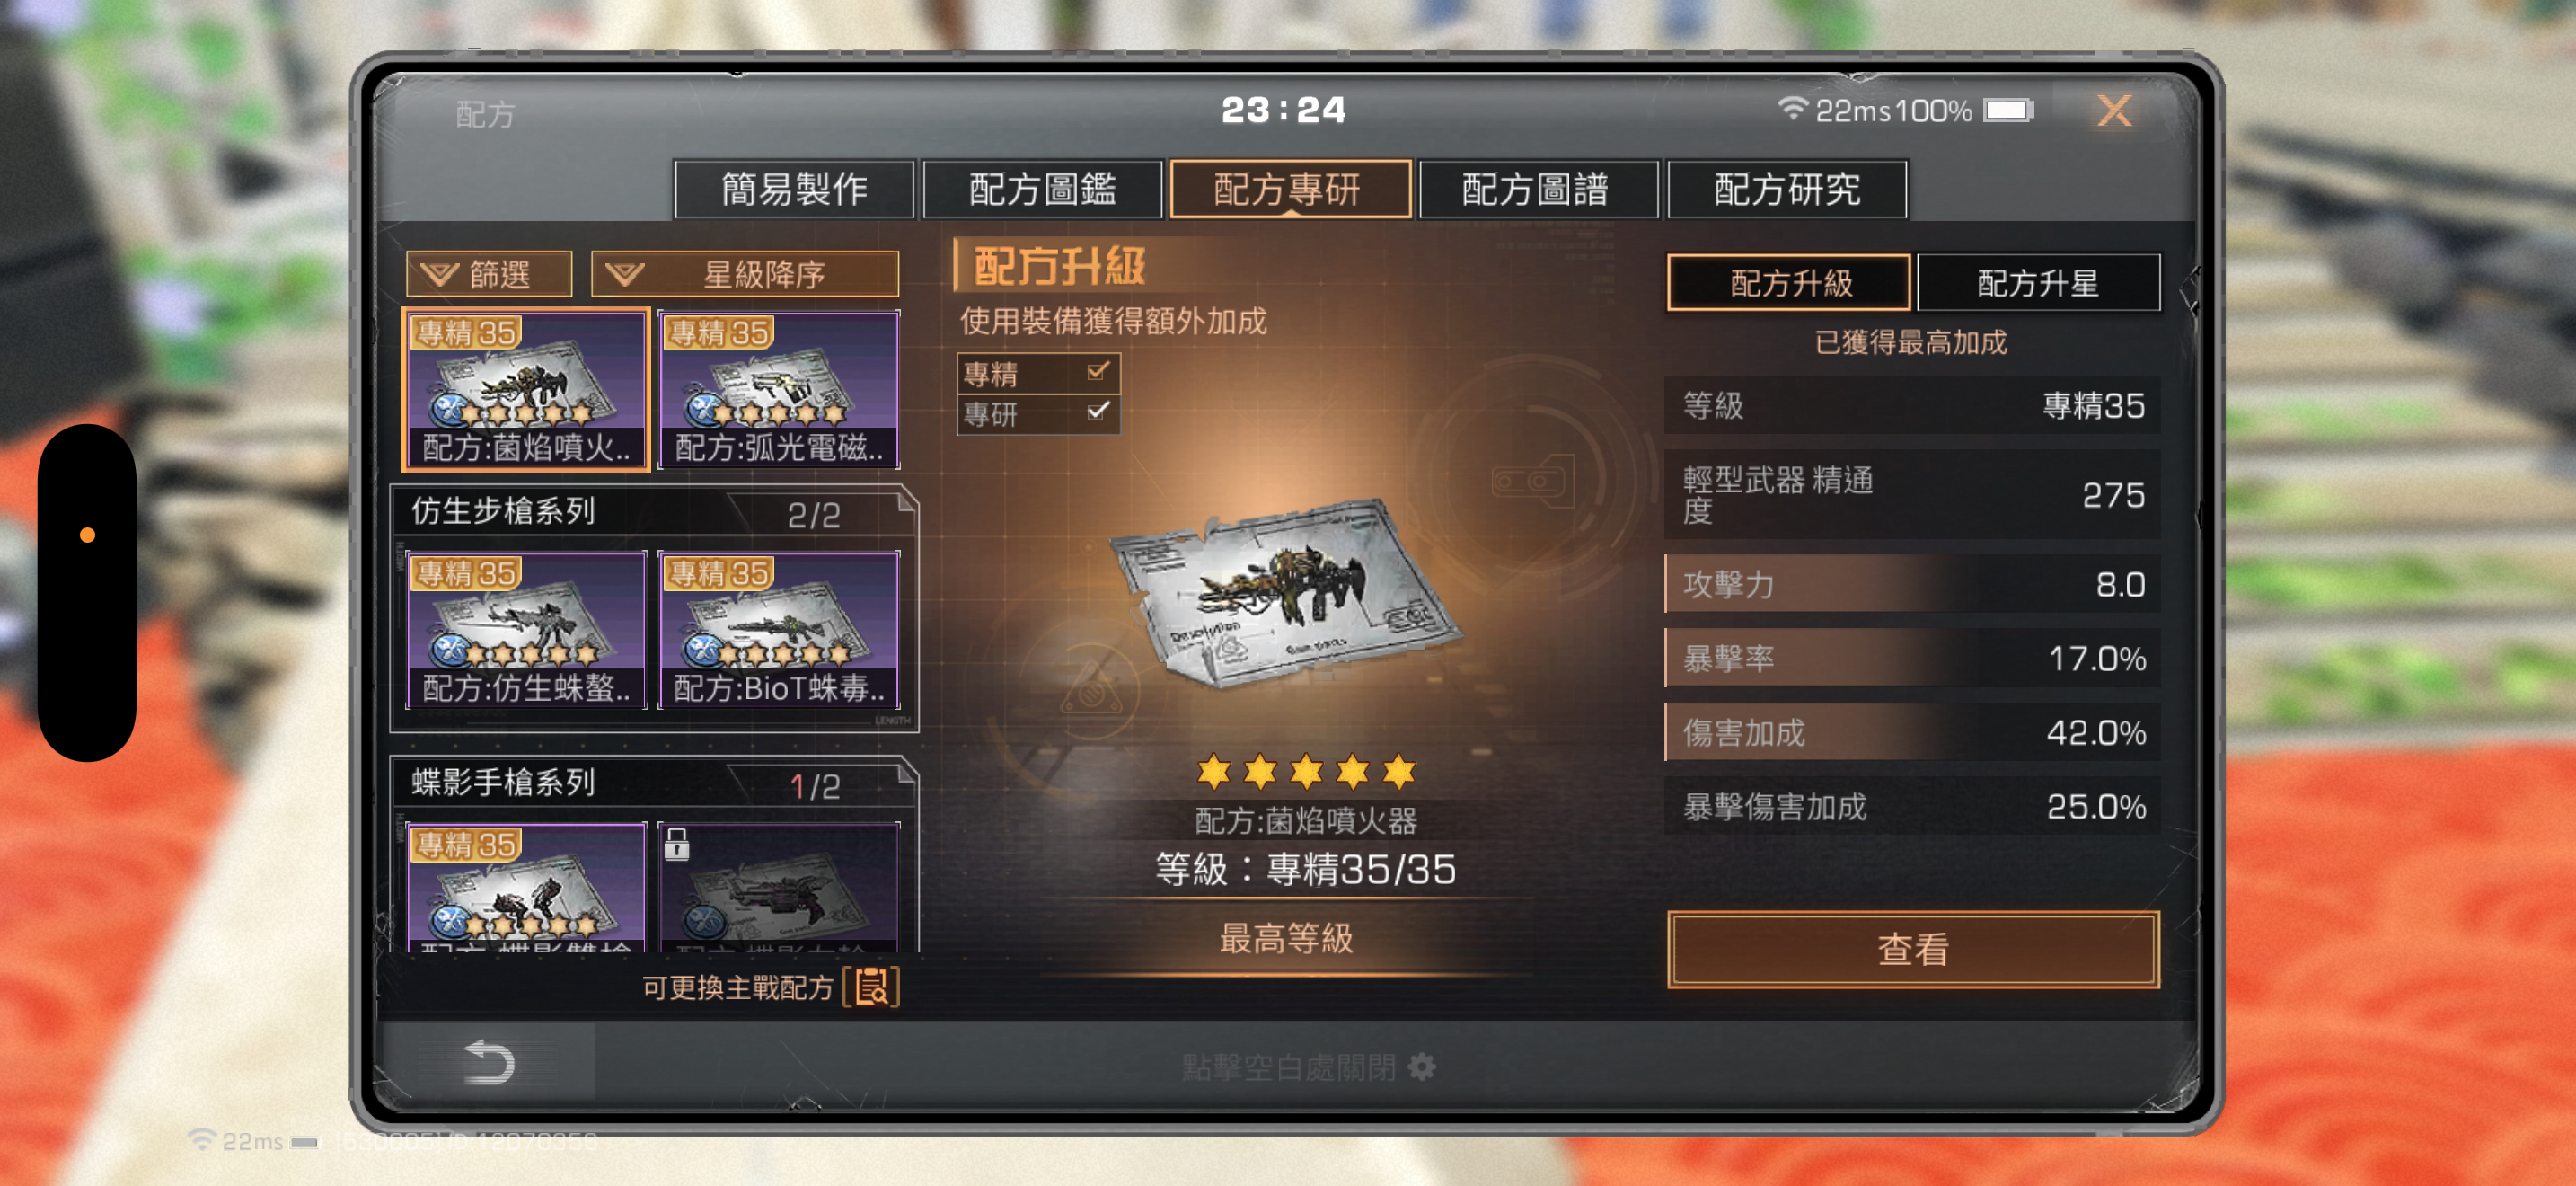Image resolution: width=2576 pixels, height=1186 pixels.
Task: Open the 星級降序 sort dropdown
Action: tap(745, 273)
